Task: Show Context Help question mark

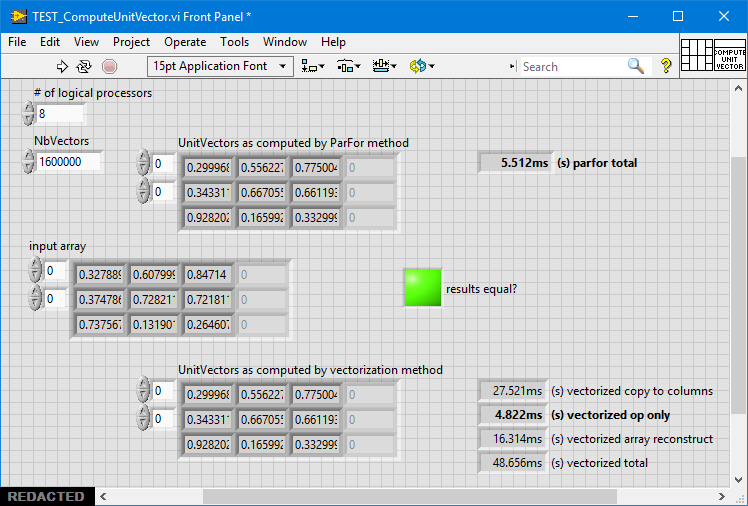Action: [x=666, y=66]
